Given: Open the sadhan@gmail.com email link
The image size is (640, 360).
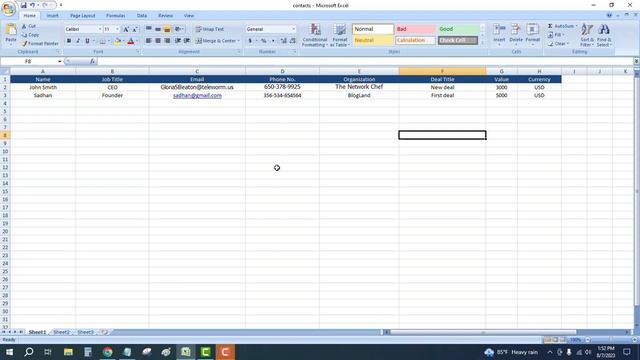Looking at the screenshot, I should coord(197,95).
